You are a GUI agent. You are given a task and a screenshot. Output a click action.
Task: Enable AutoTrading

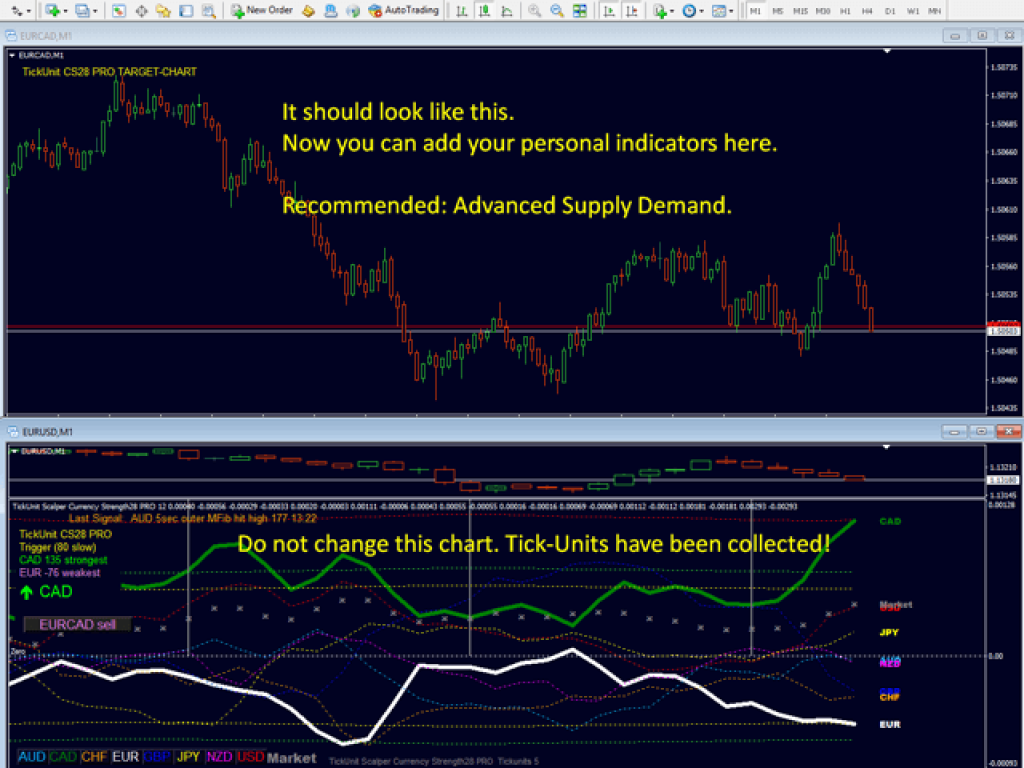[413, 11]
